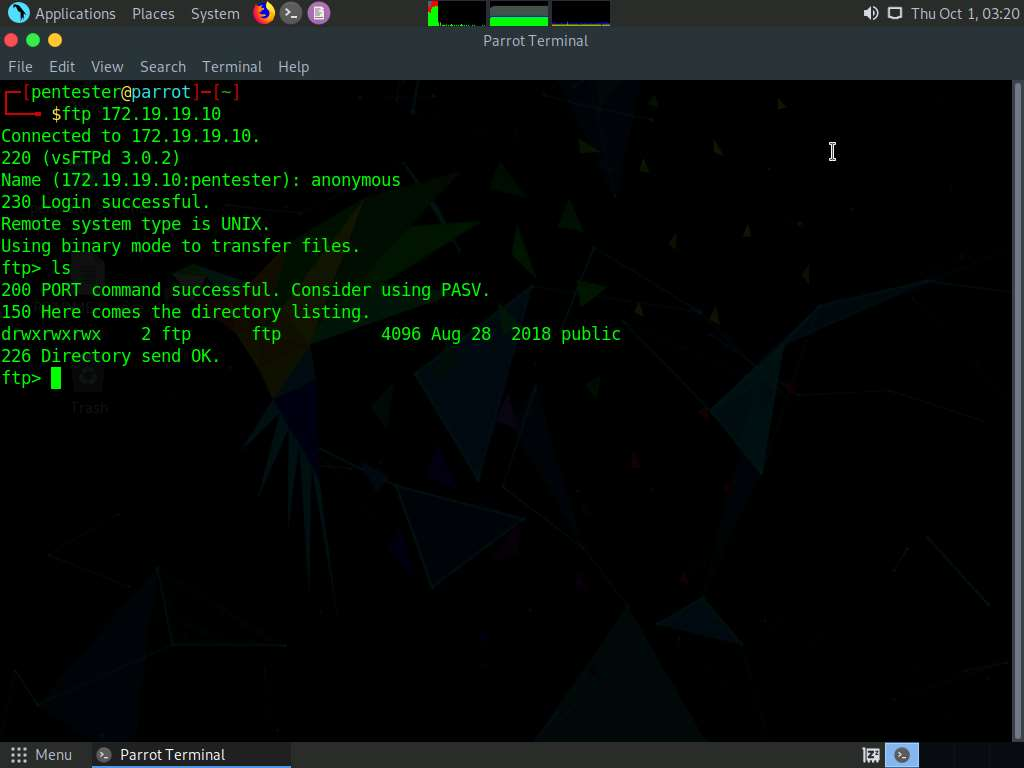Click the Parrot Terminal taskbar button
The width and height of the screenshot is (1024, 768).
189,755
